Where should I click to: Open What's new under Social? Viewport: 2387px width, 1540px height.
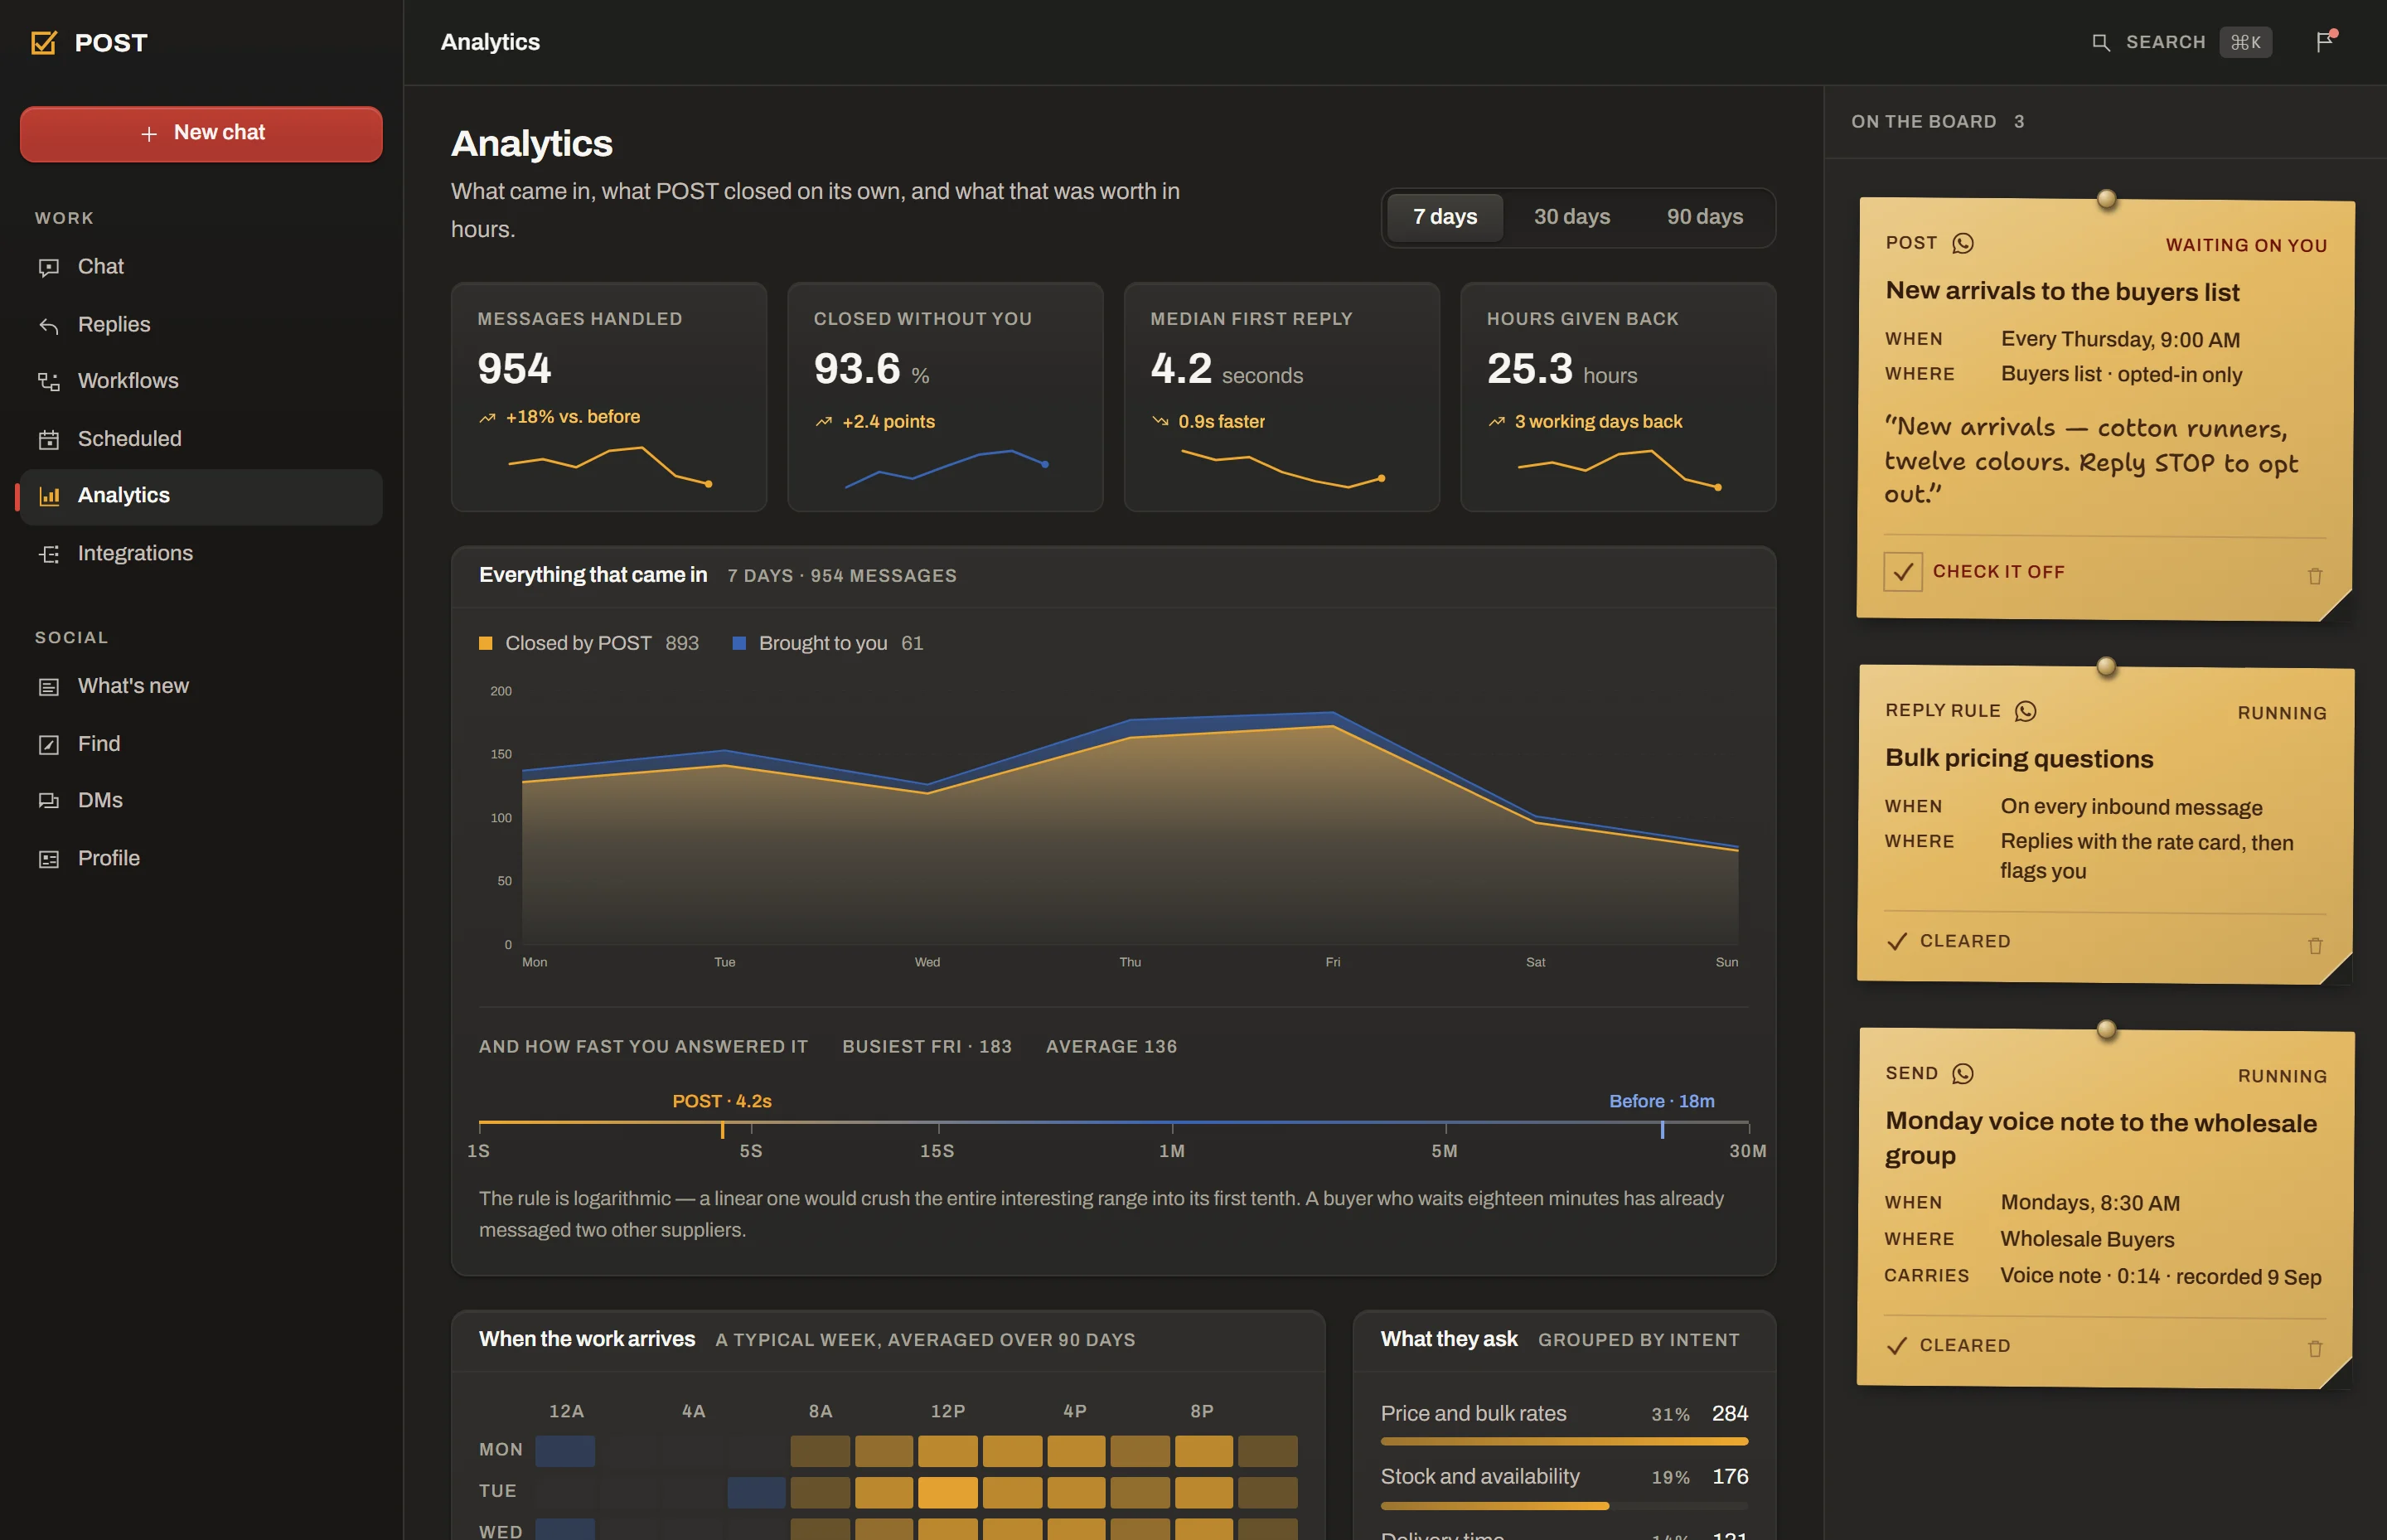pyautogui.click(x=201, y=686)
